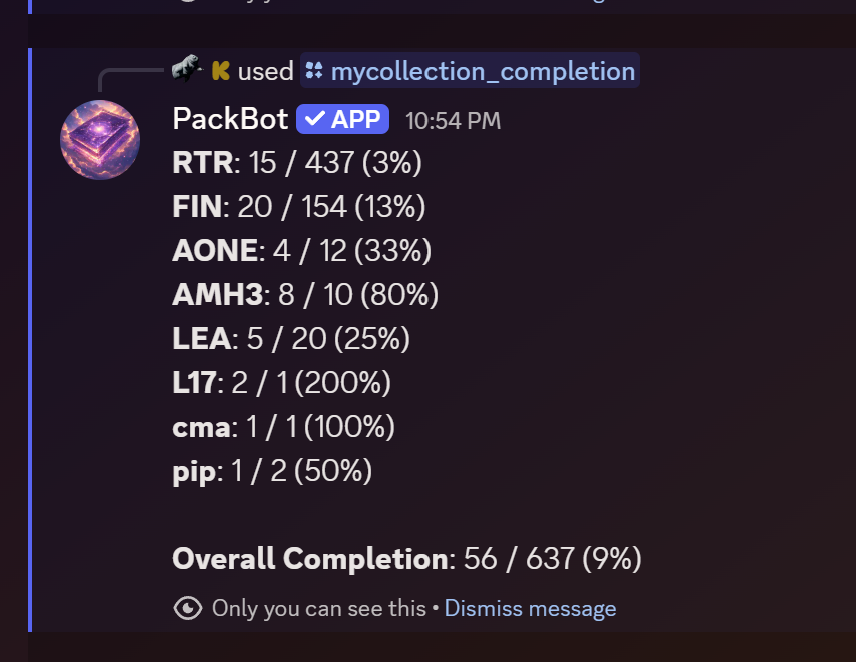Select the gold K emoji beside the avatar

point(222,70)
